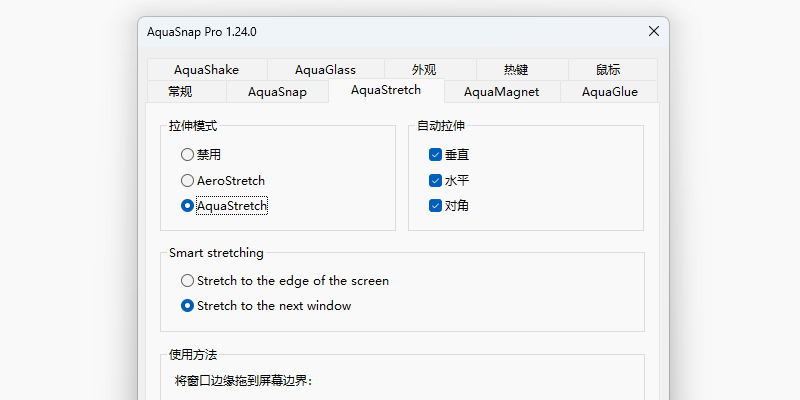
Task: Select the 鼠标 tab
Action: click(608, 70)
